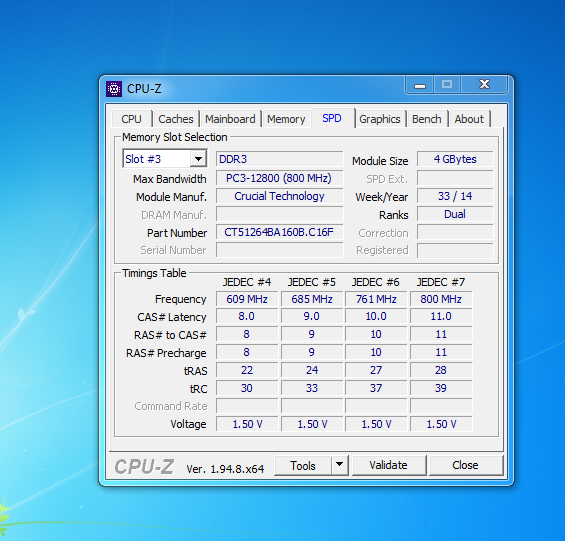Click the Max Bandwidth label
This screenshot has height=541, width=565.
170,179
